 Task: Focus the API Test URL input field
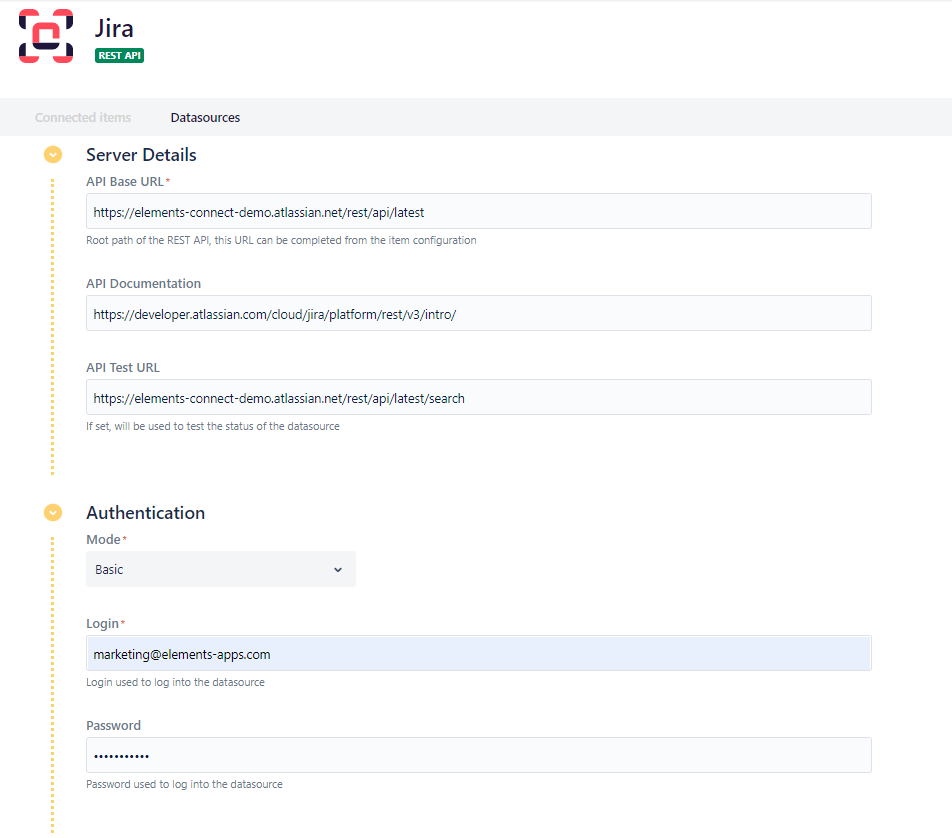[478, 397]
